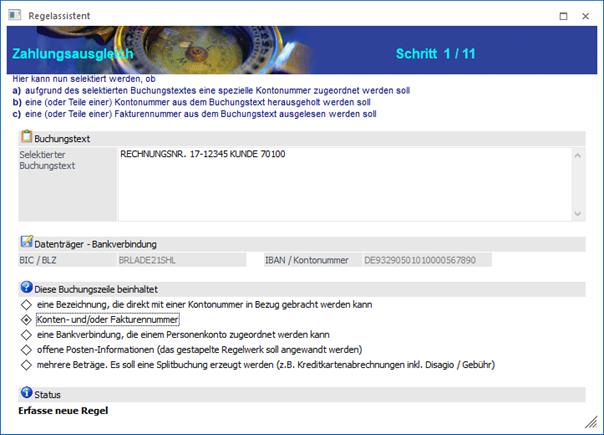Maximize the Regelassistent window

(563, 16)
